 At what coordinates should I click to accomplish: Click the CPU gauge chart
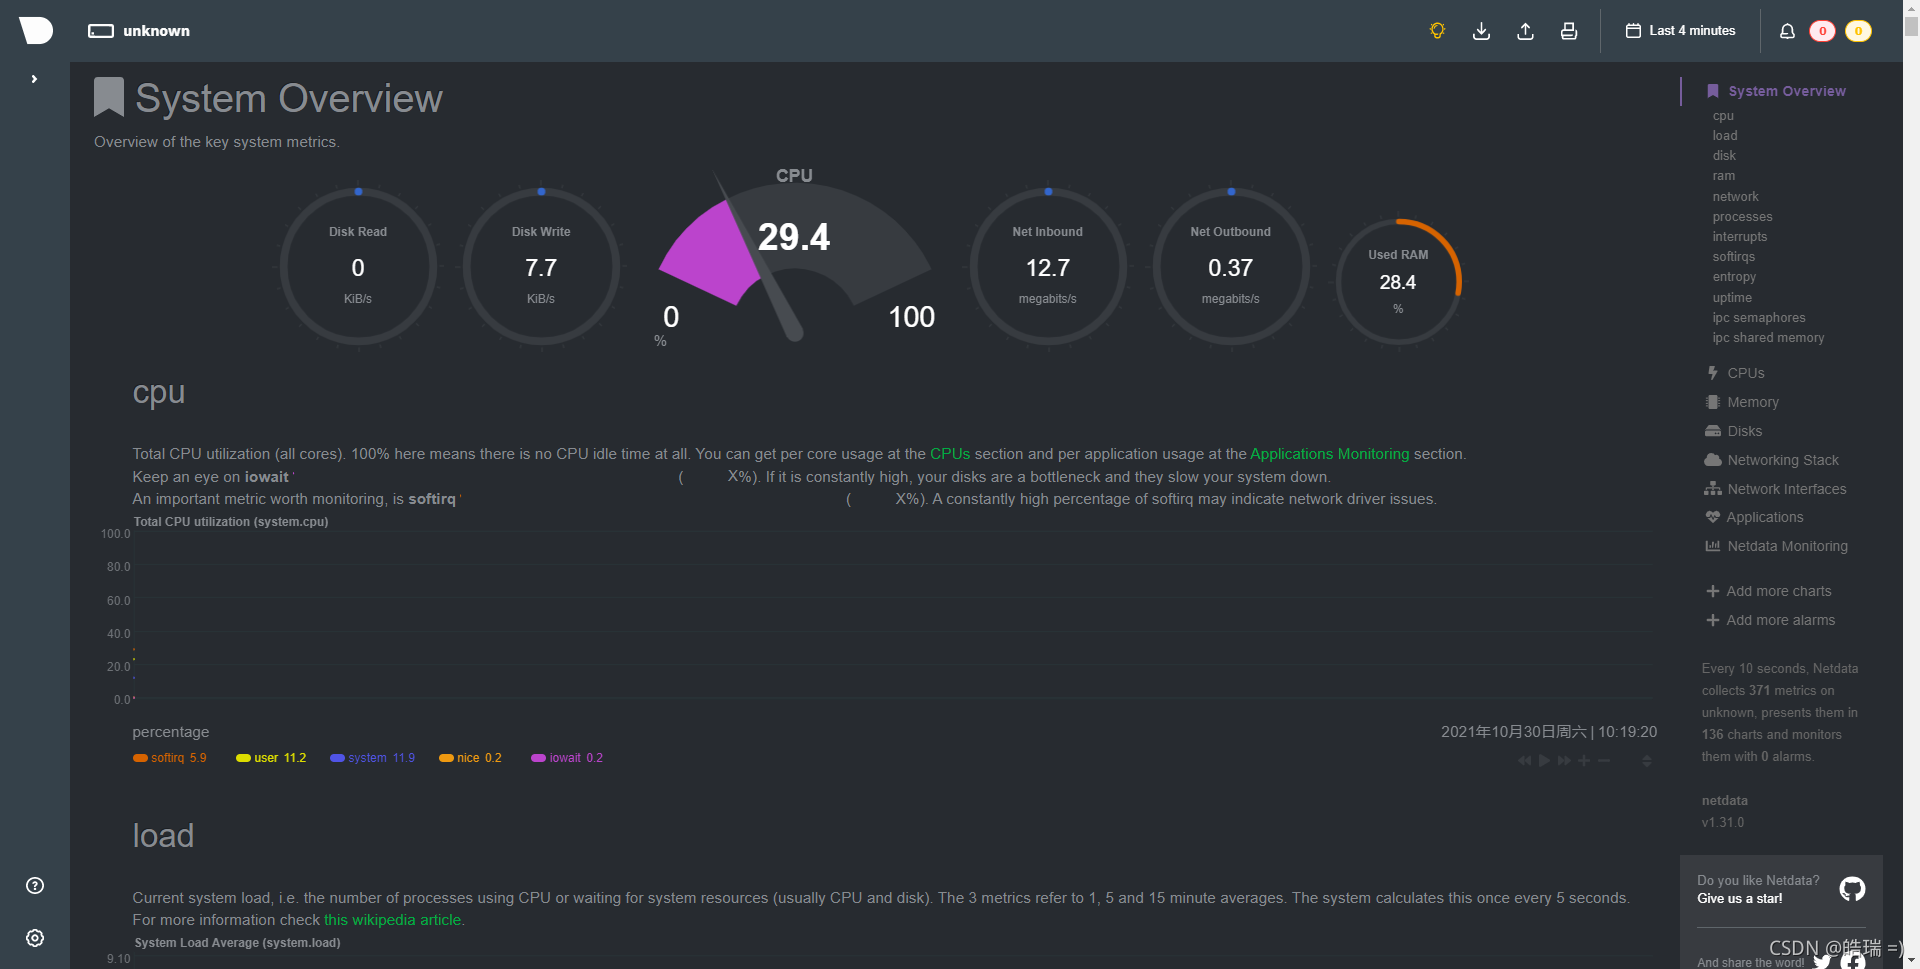click(794, 257)
